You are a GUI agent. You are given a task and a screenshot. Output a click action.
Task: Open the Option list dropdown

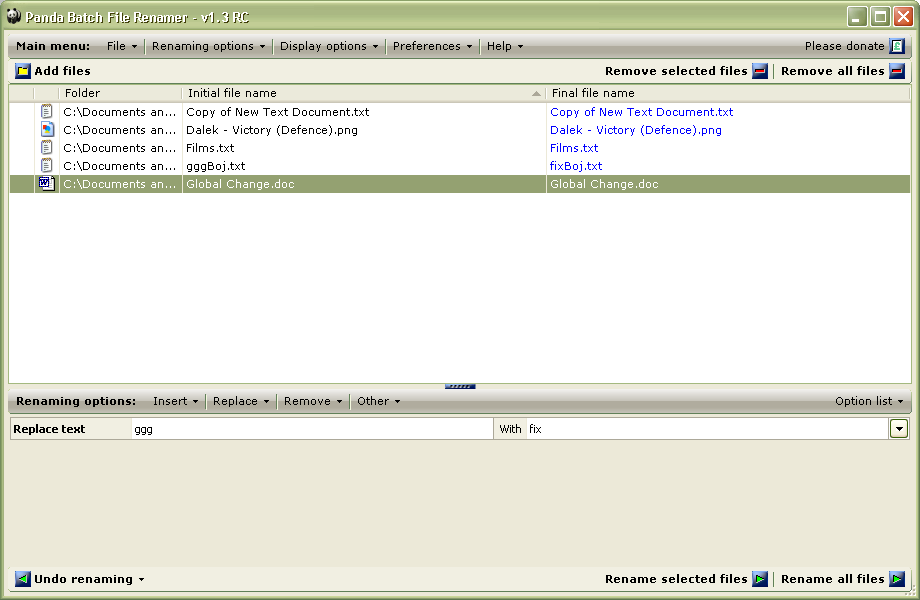click(869, 401)
